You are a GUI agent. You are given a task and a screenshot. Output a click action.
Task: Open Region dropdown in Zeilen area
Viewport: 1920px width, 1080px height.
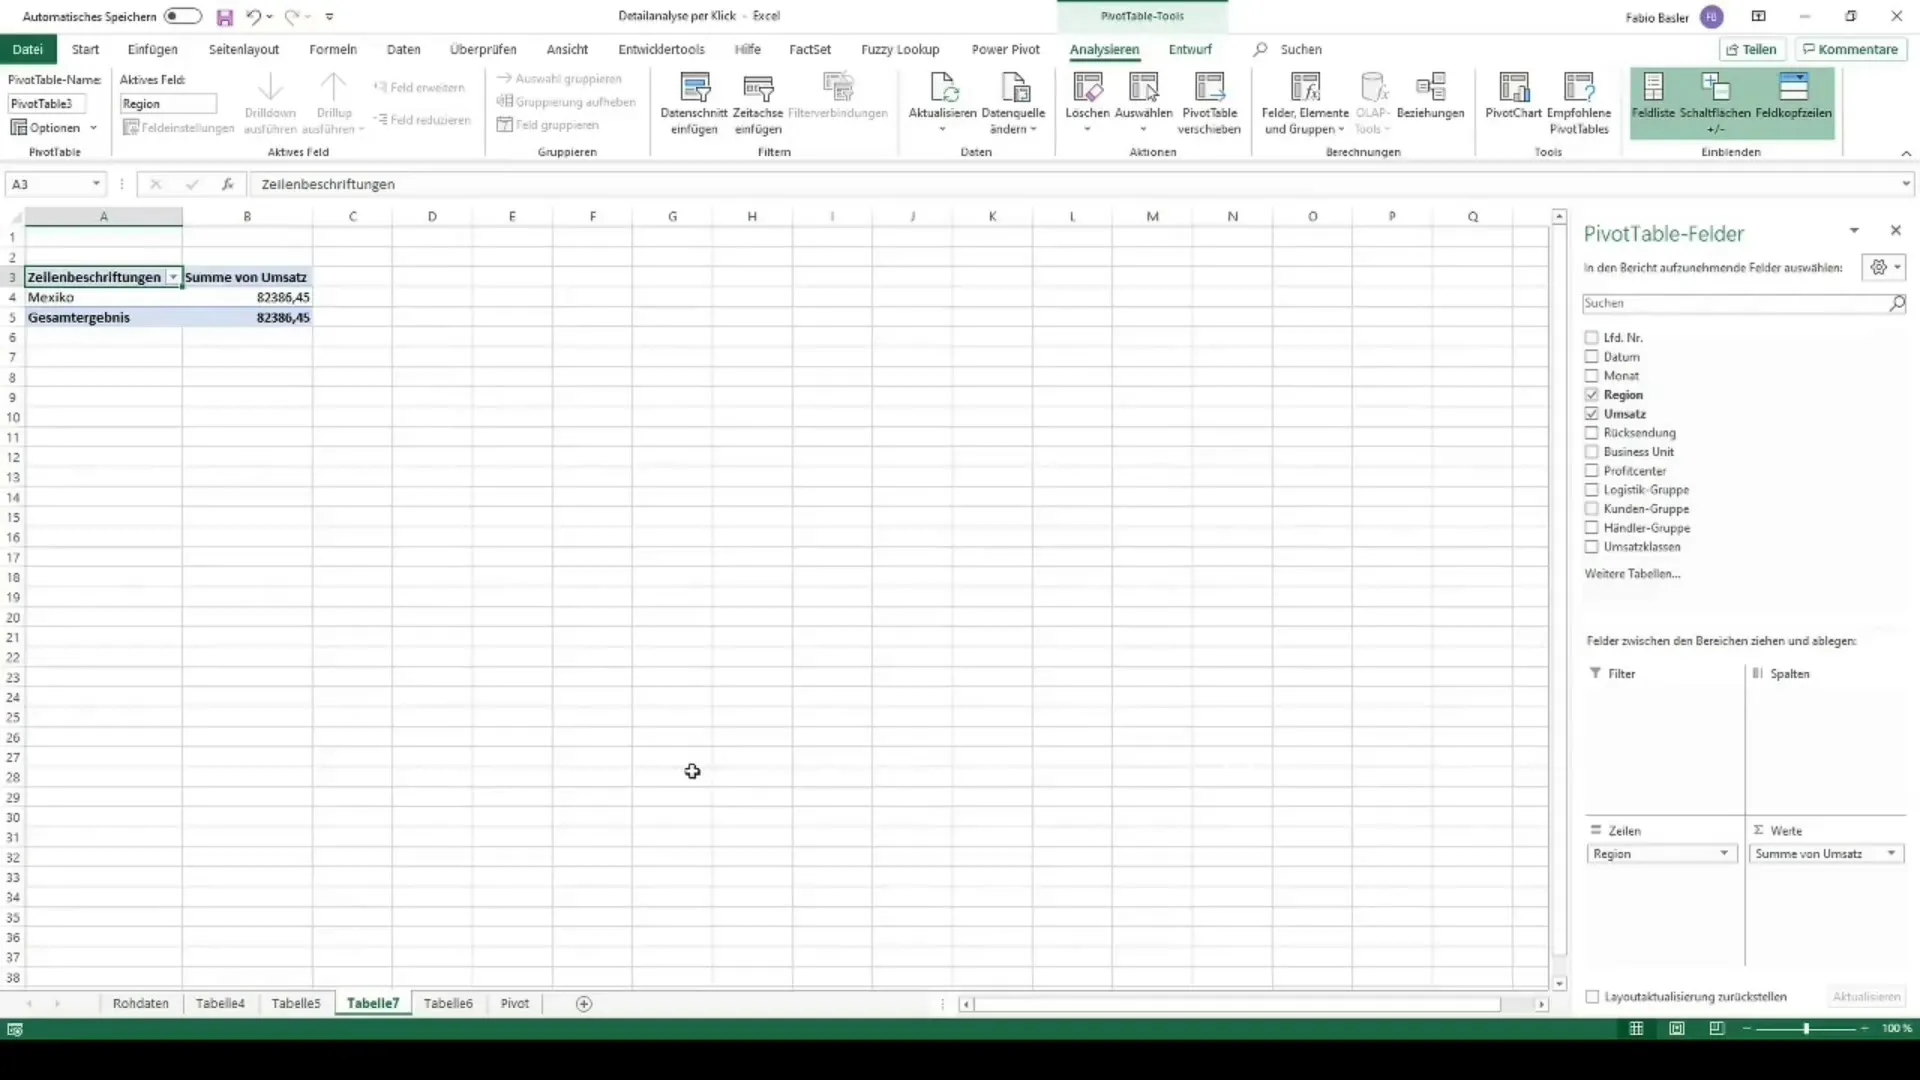click(1724, 854)
